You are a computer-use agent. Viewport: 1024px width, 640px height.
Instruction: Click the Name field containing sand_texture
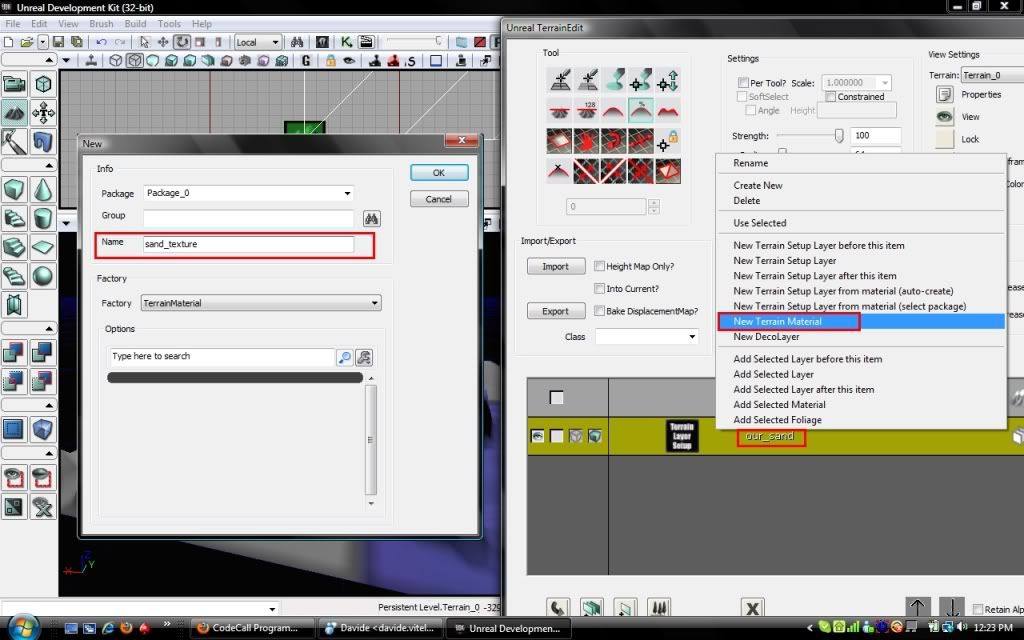click(x=248, y=244)
